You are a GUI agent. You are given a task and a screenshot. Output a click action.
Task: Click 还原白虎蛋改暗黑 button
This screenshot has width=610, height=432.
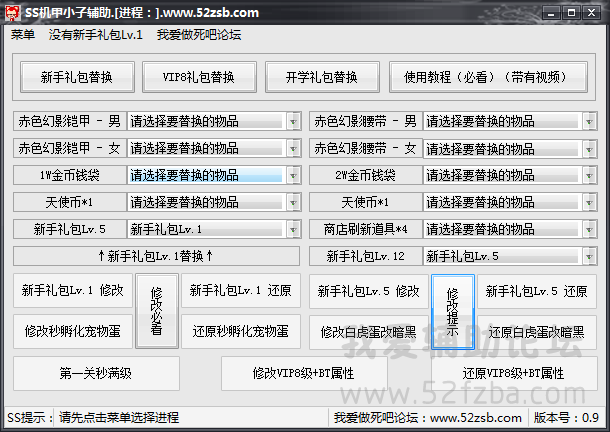pyautogui.click(x=537, y=332)
